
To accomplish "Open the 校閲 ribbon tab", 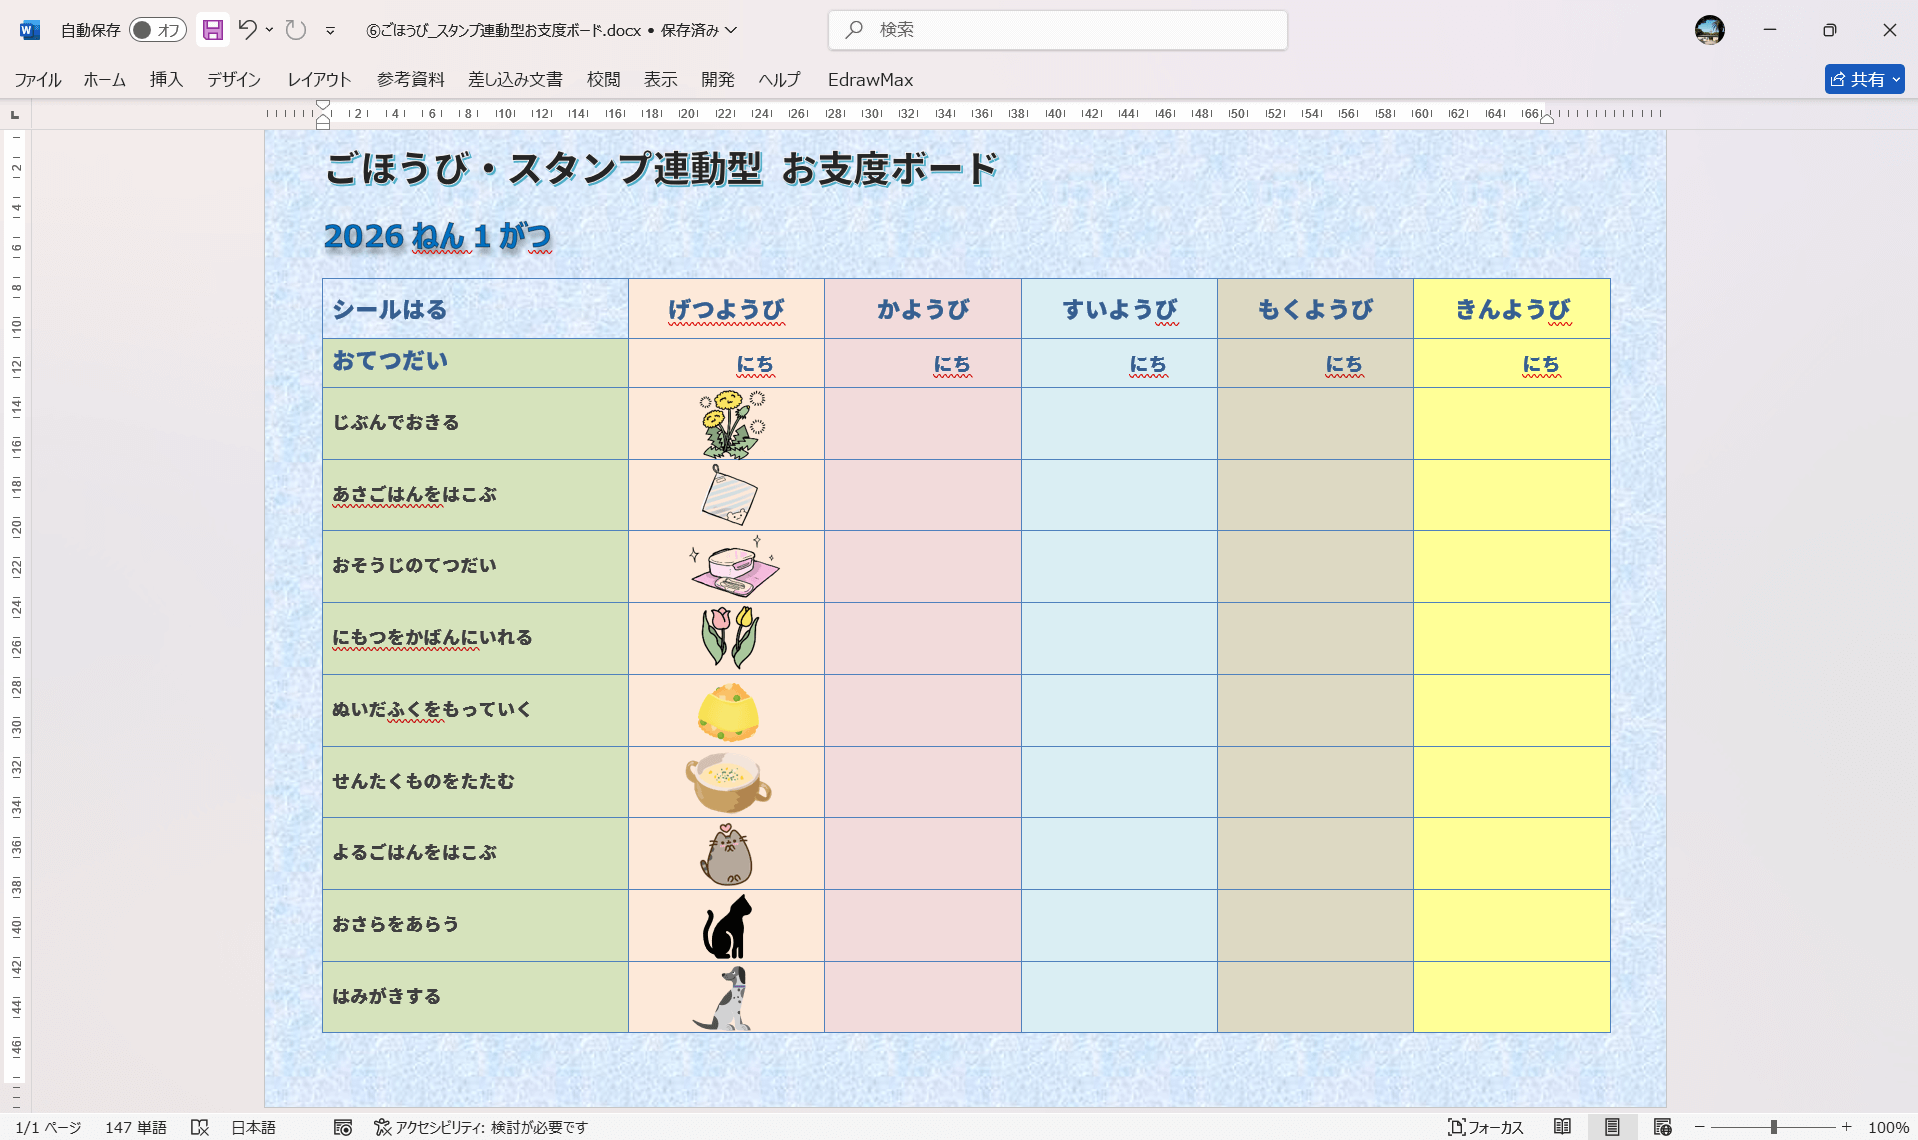I will click(x=603, y=80).
